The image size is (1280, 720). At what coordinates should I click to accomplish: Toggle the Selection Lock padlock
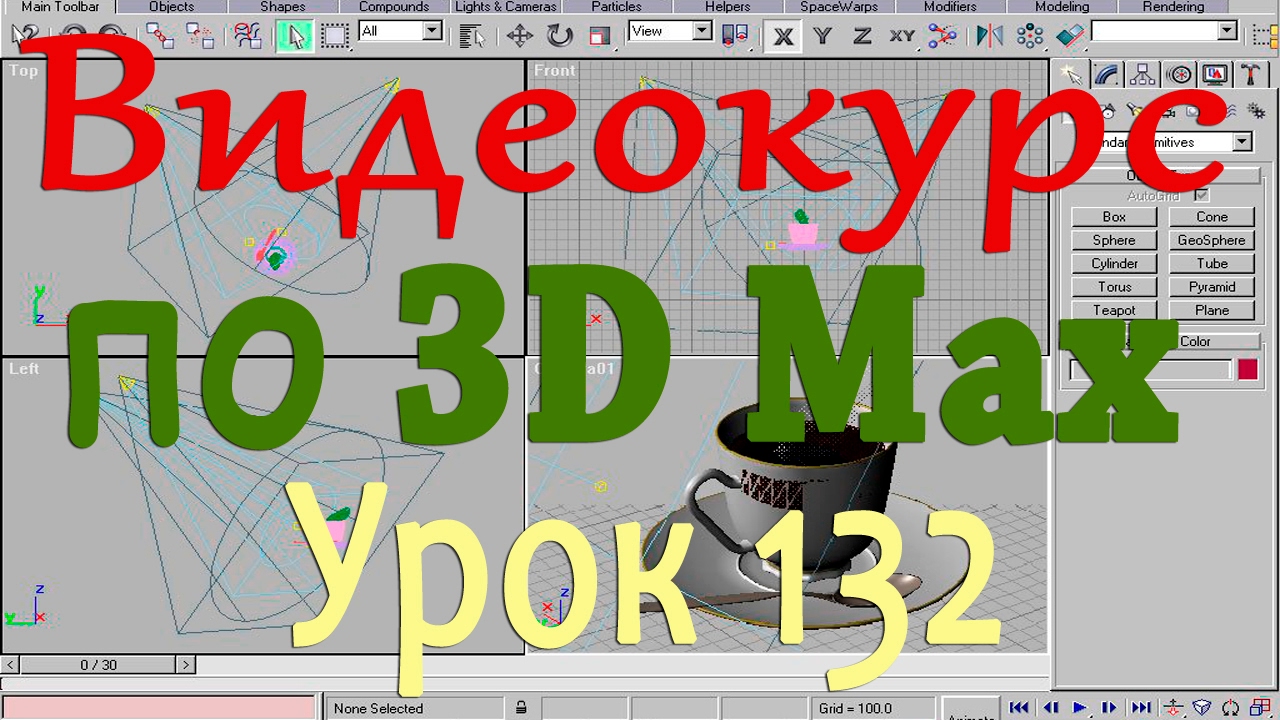[x=521, y=708]
